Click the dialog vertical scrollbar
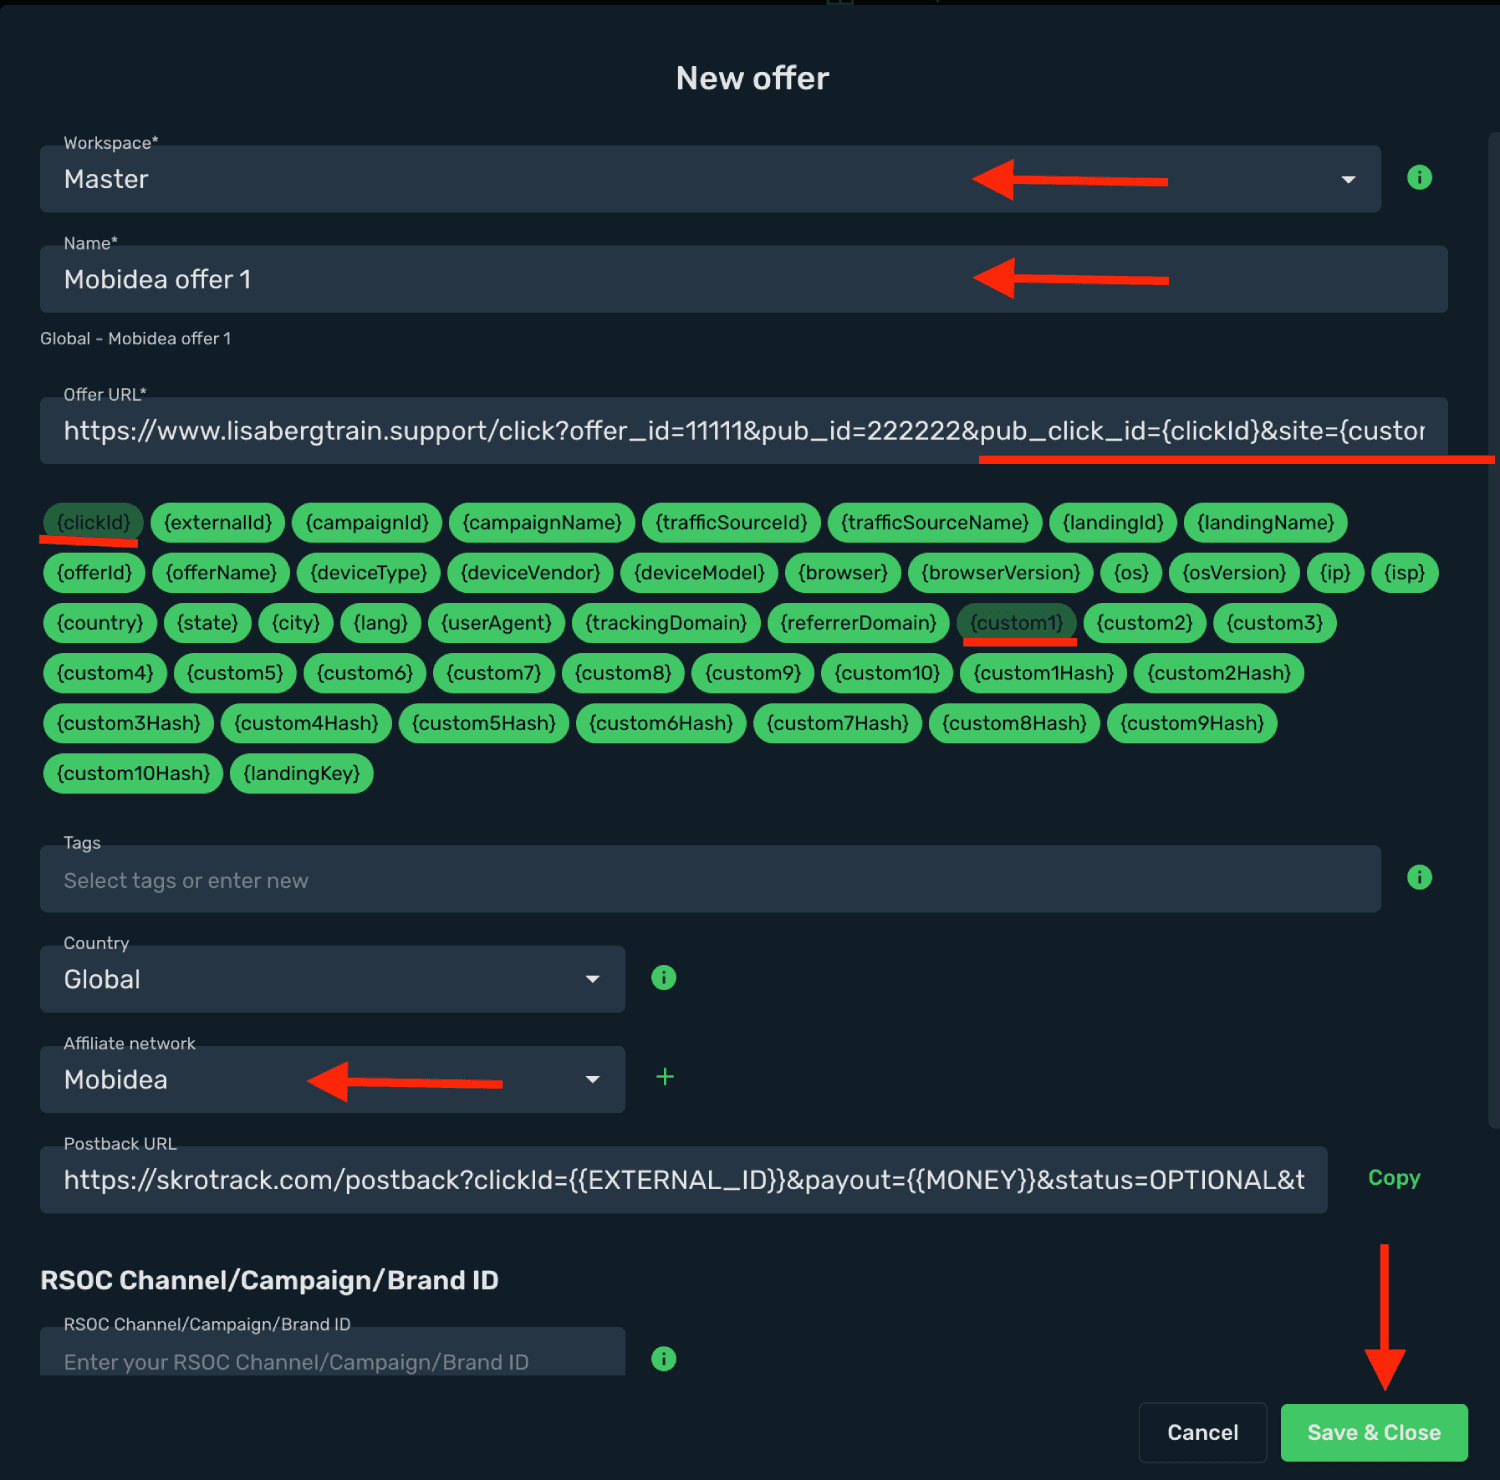Viewport: 1500px width, 1480px height. pyautogui.click(x=1494, y=630)
